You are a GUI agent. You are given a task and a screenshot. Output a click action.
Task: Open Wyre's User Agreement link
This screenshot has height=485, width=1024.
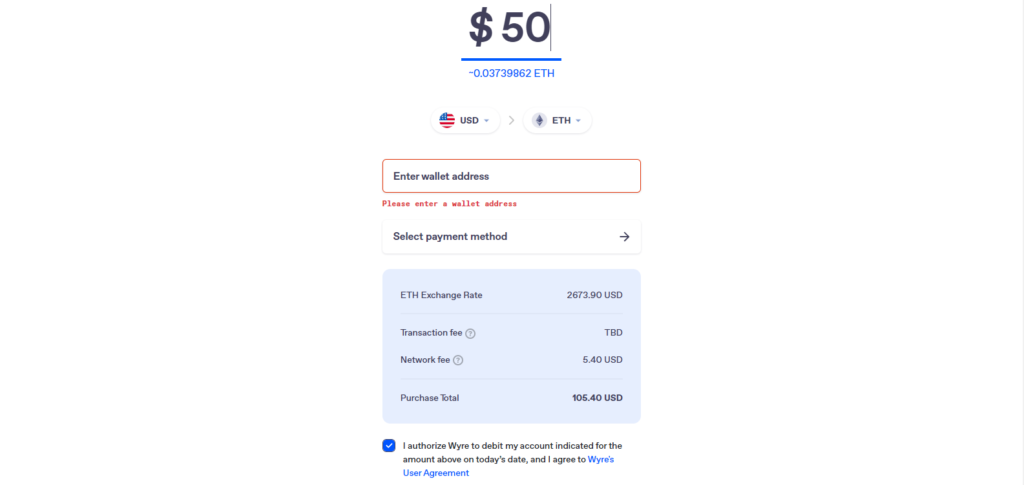coord(509,467)
